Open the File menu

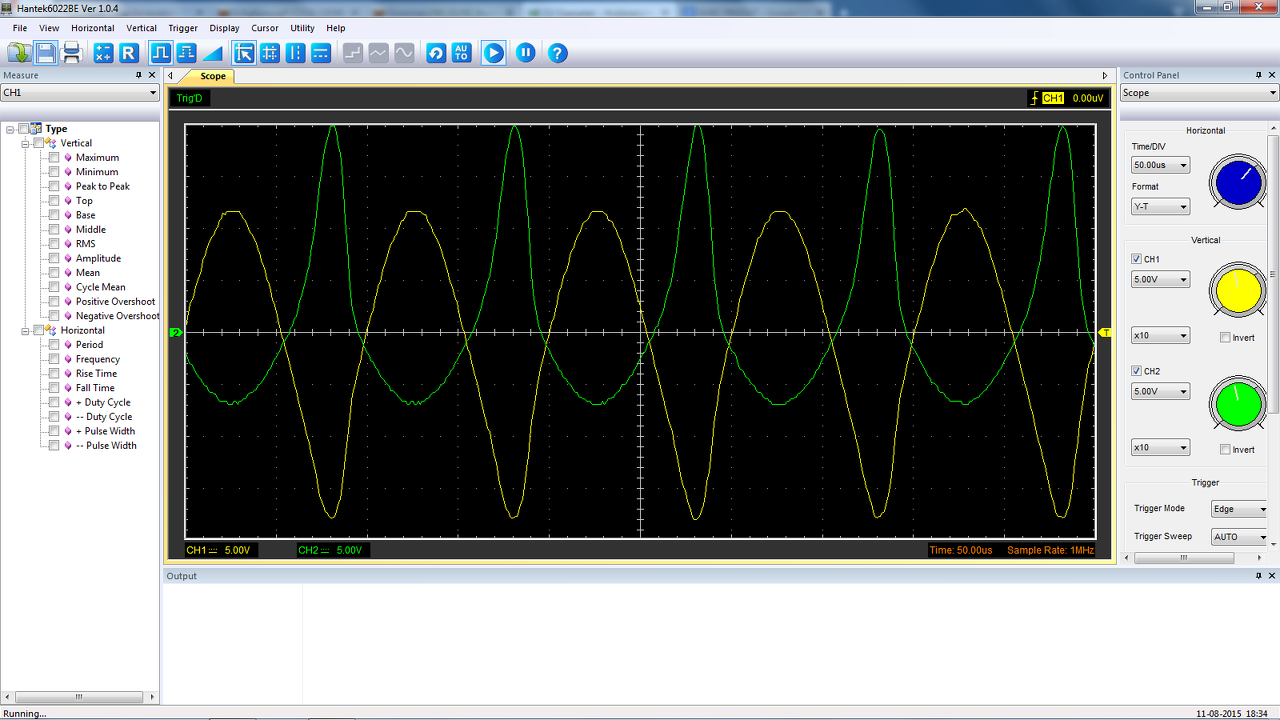20,28
